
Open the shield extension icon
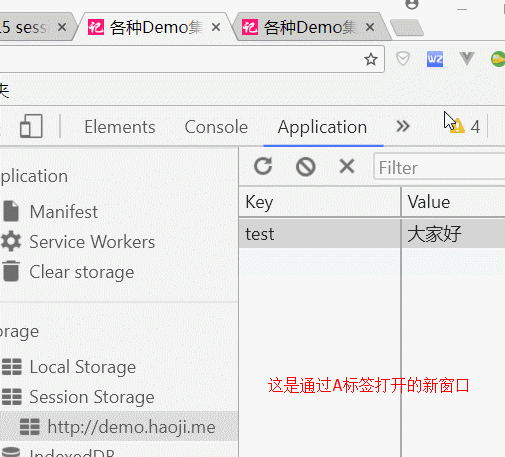(403, 59)
